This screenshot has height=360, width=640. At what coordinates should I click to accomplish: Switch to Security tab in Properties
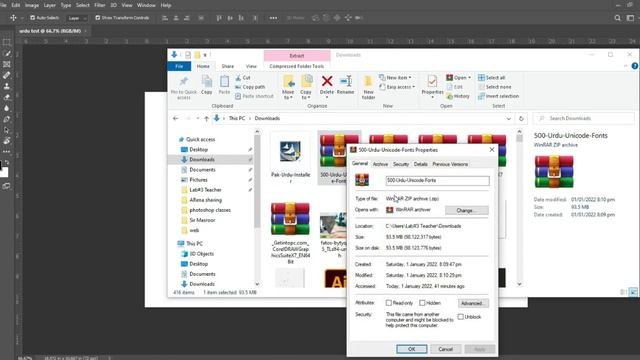401,164
